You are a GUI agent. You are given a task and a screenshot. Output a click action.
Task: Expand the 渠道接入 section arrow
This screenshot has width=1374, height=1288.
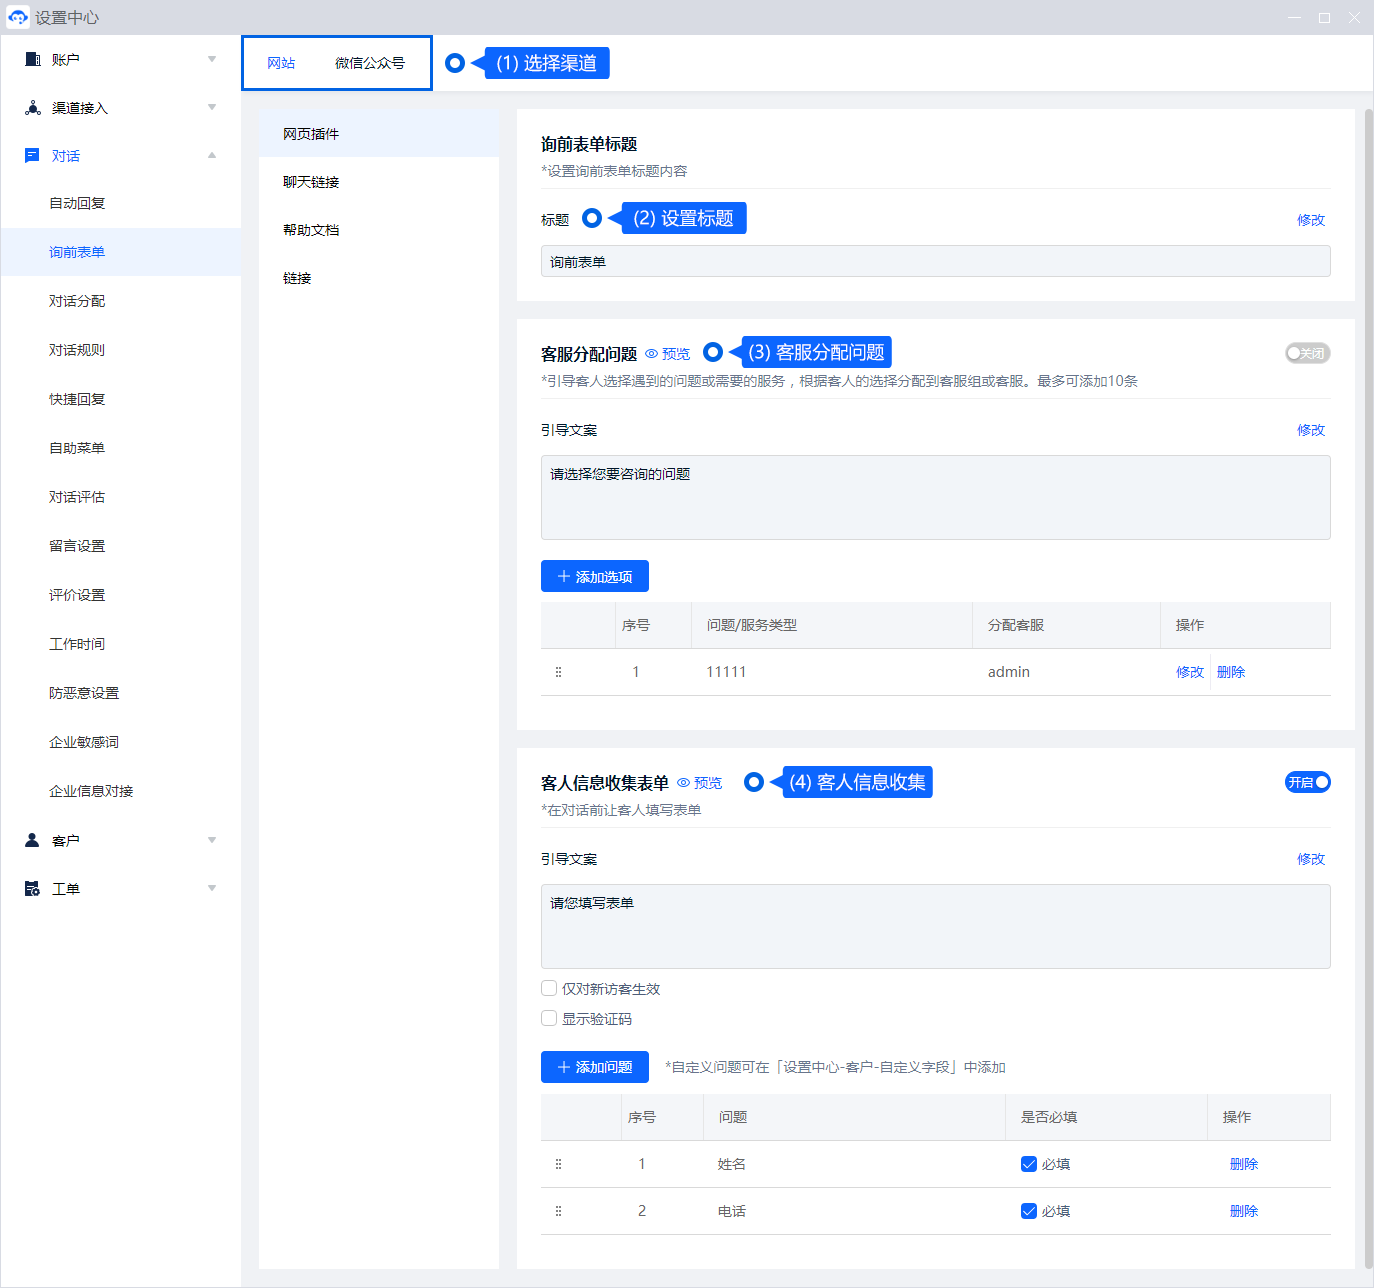pos(212,108)
